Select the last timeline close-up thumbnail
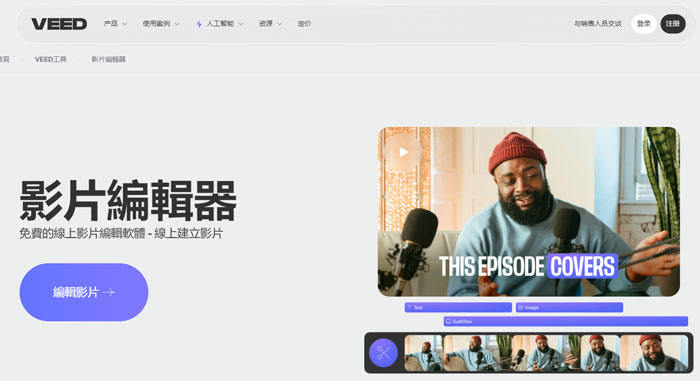 (654, 353)
